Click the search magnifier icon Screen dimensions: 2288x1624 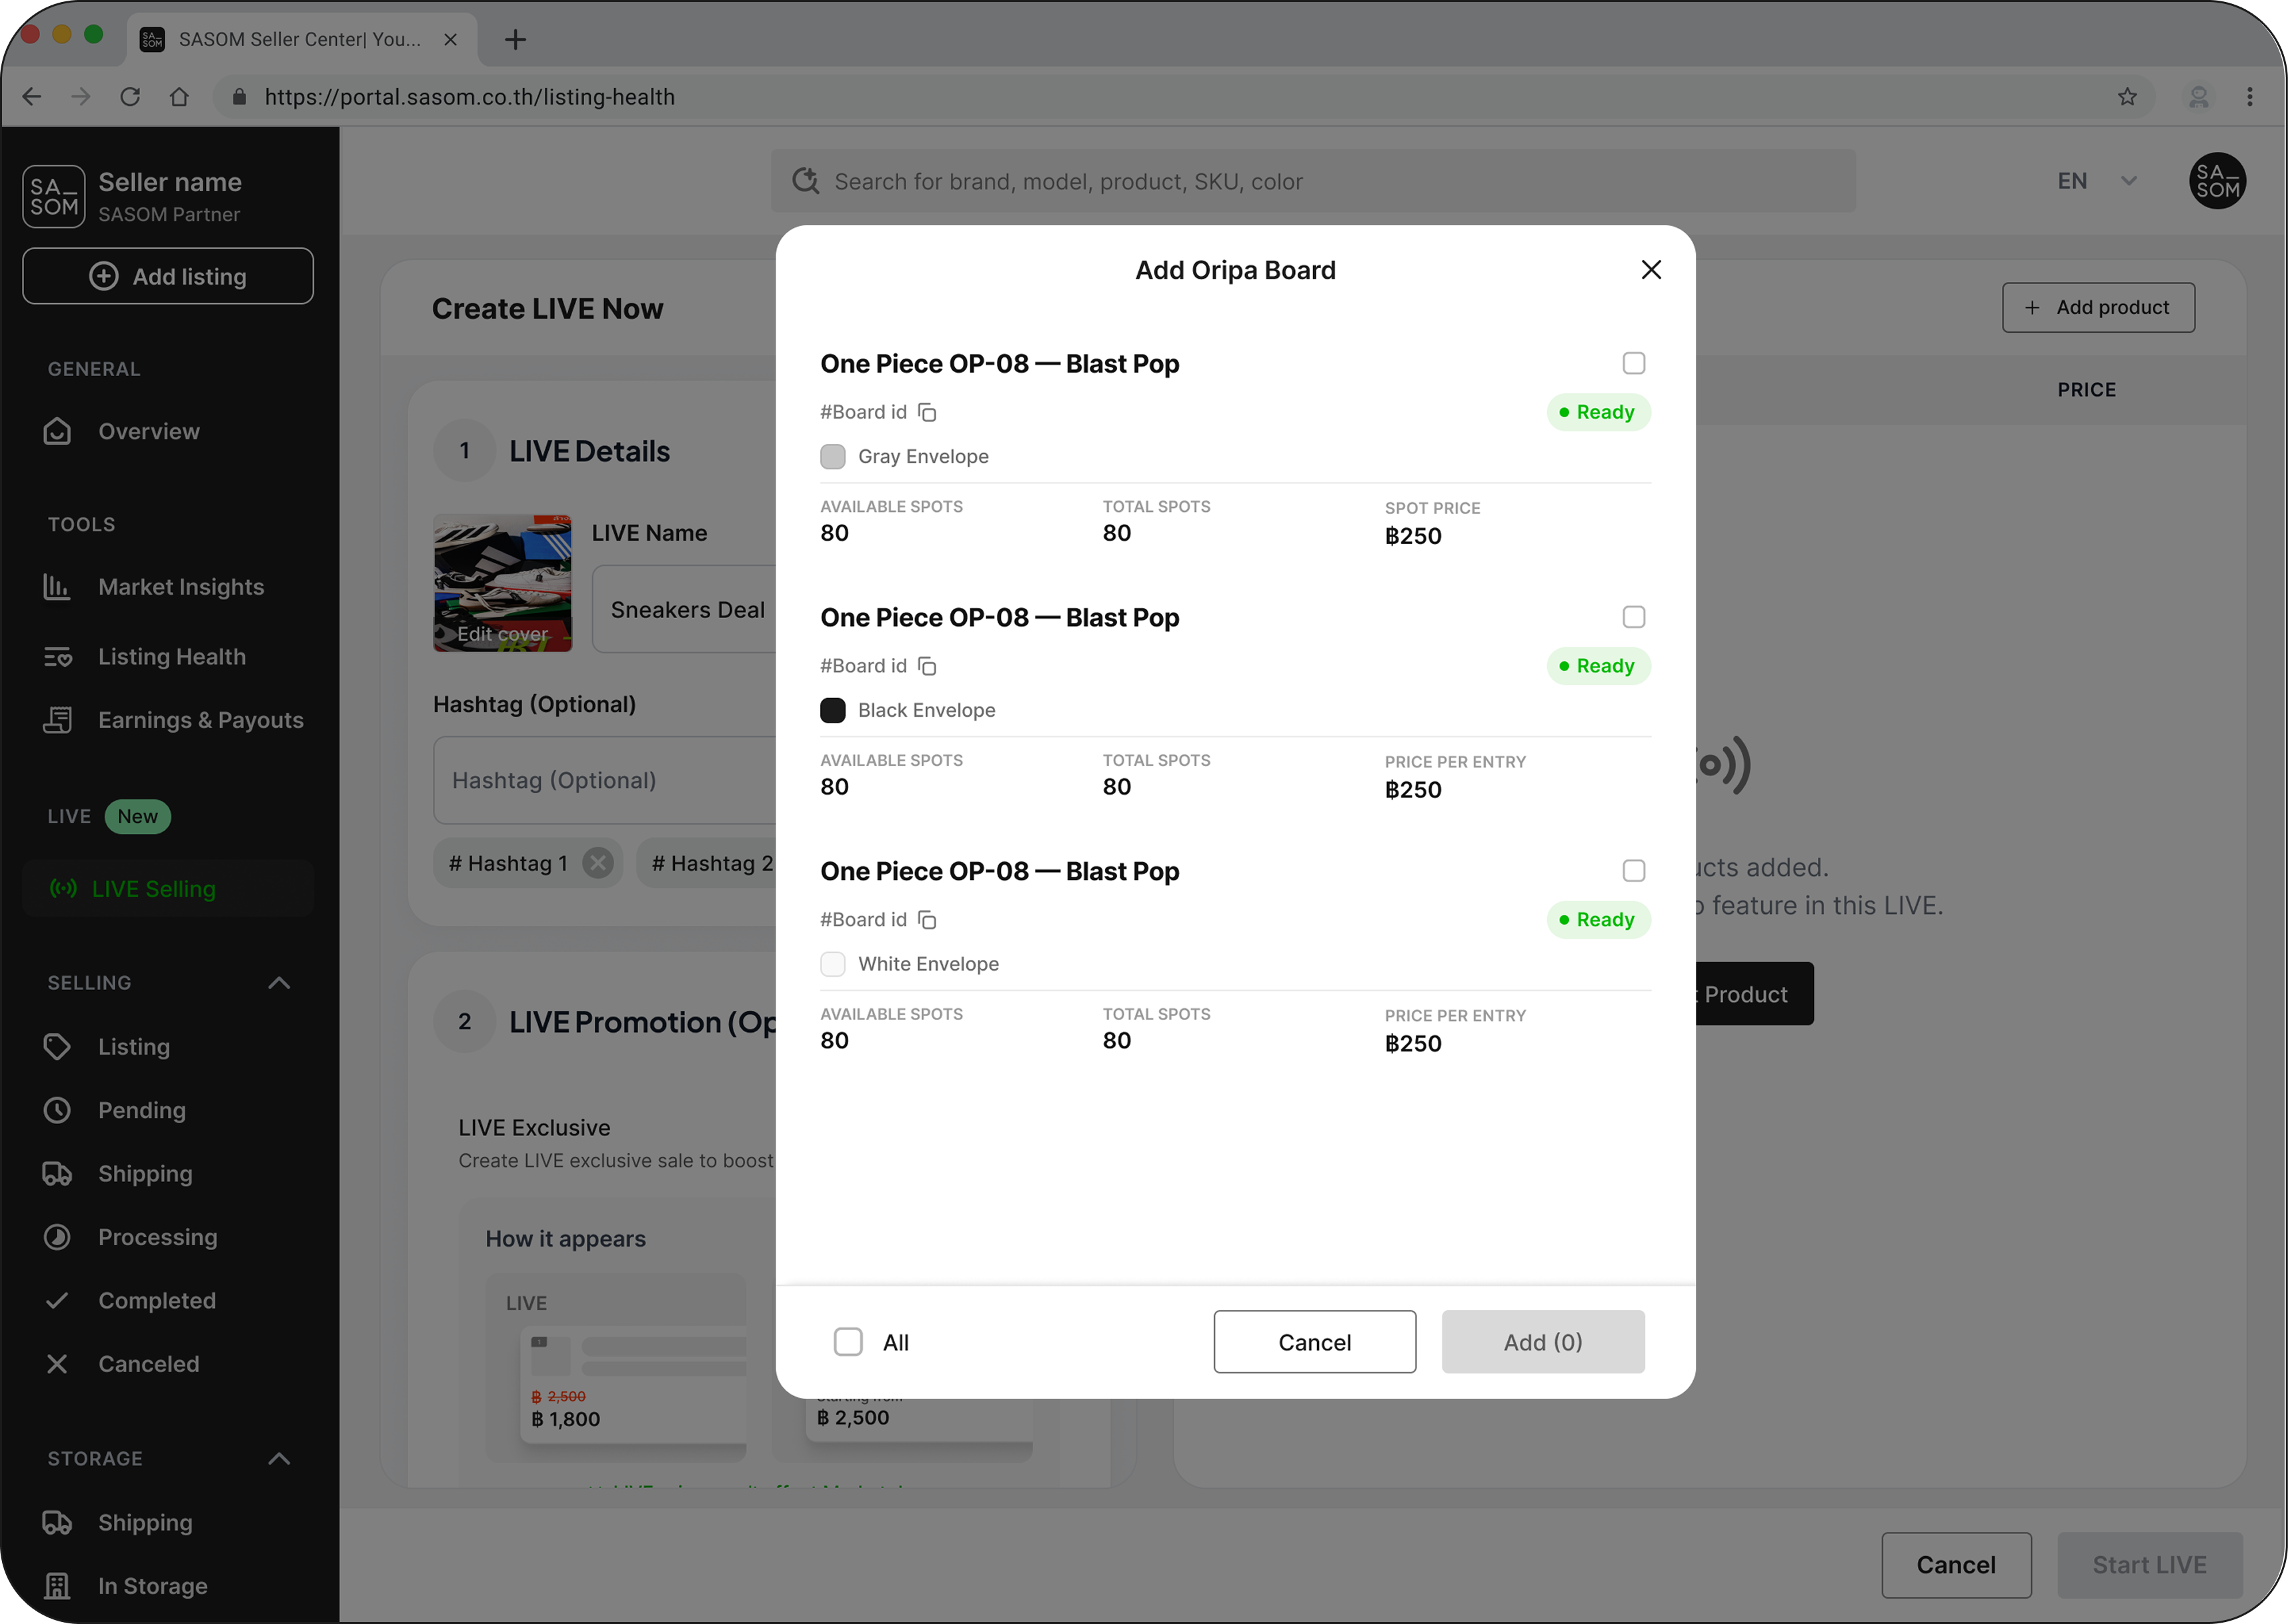click(805, 181)
